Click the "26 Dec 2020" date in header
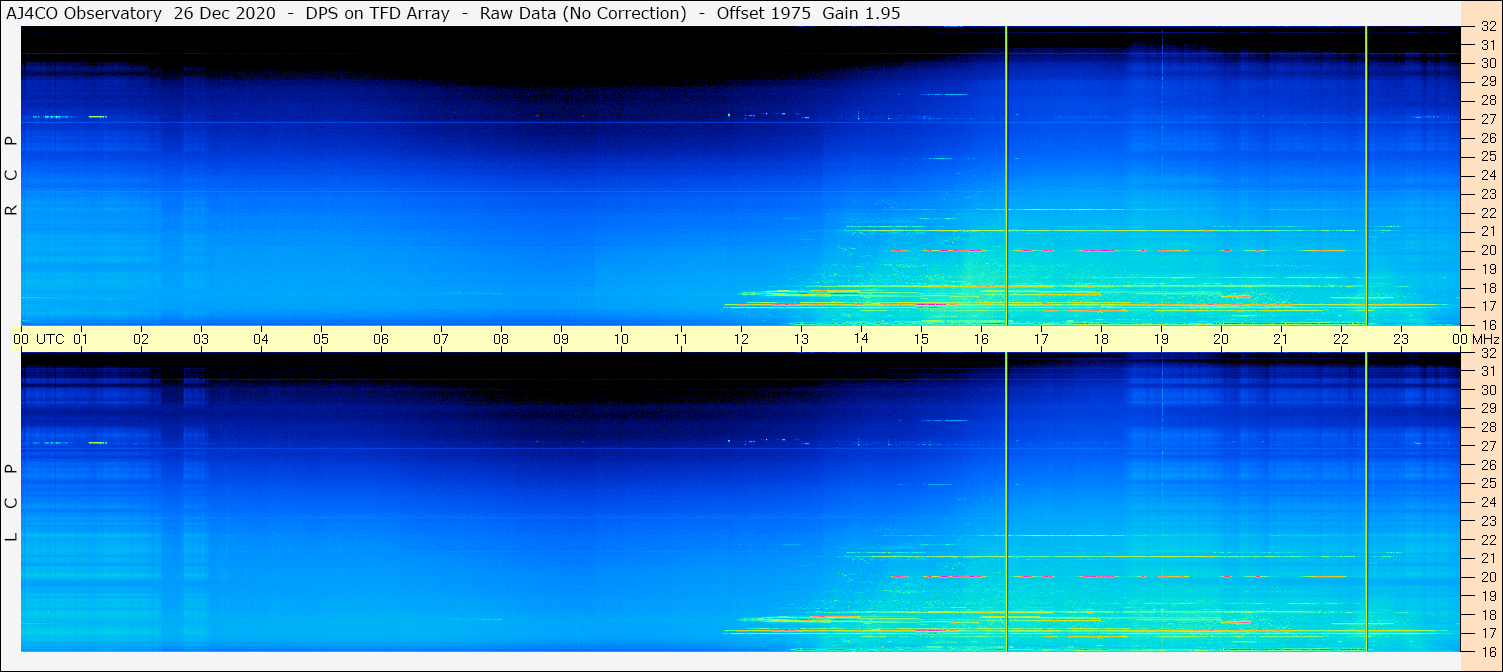1503x672 pixels. click(x=229, y=13)
